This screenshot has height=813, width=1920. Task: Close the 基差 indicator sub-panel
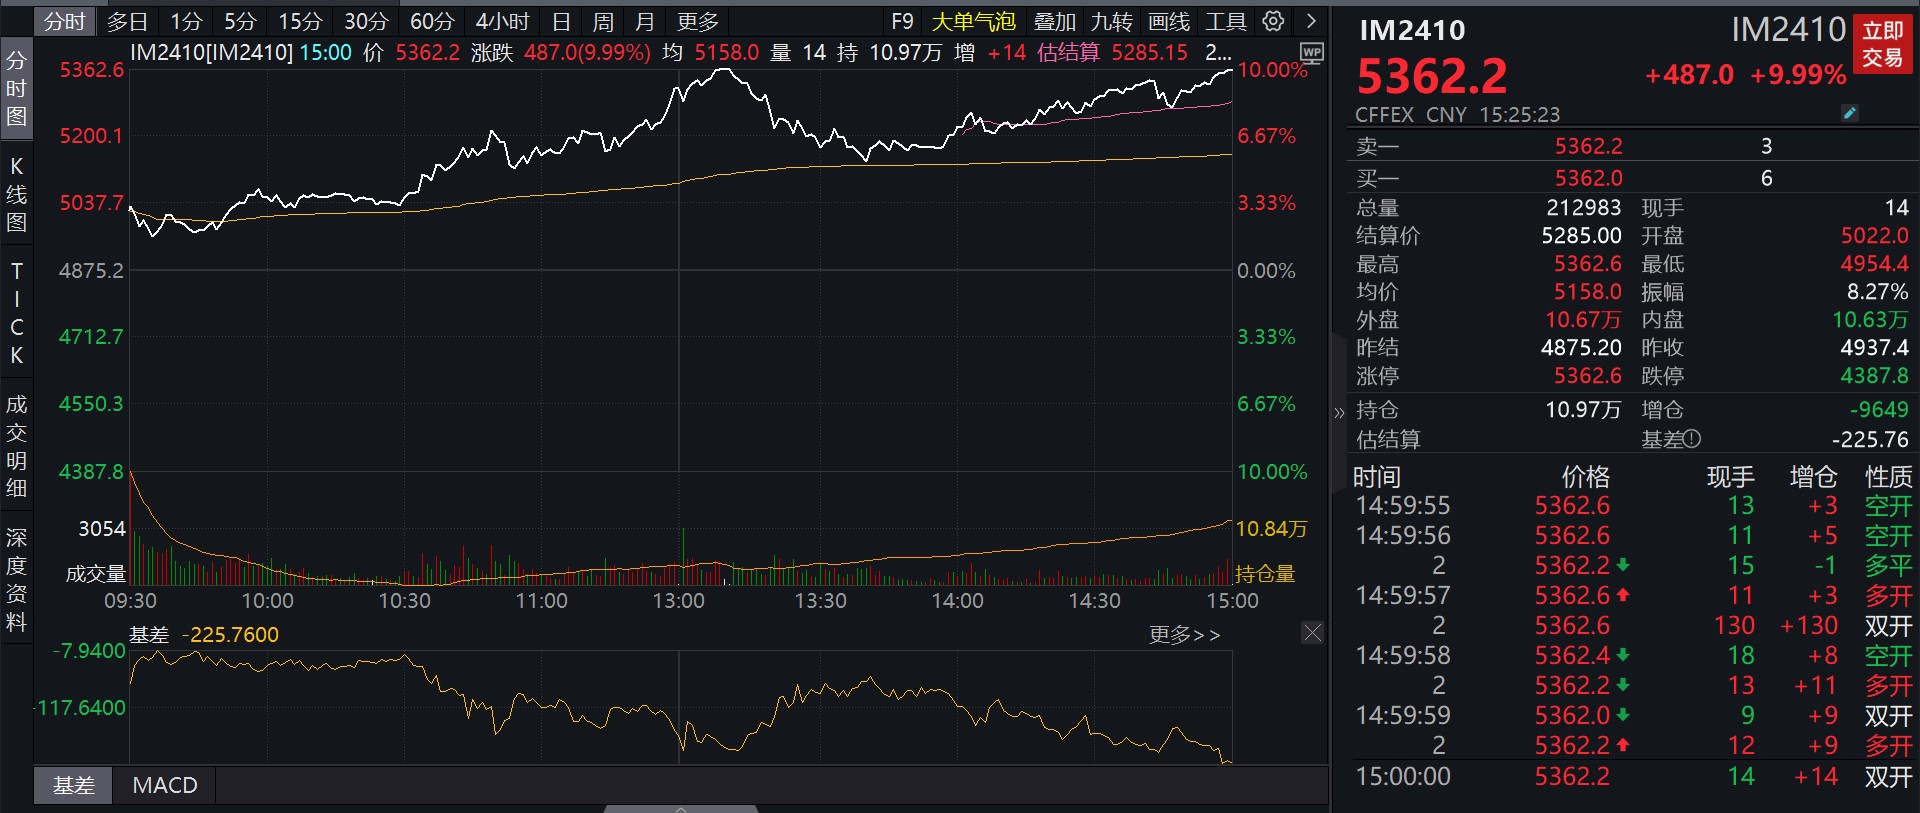(x=1312, y=632)
